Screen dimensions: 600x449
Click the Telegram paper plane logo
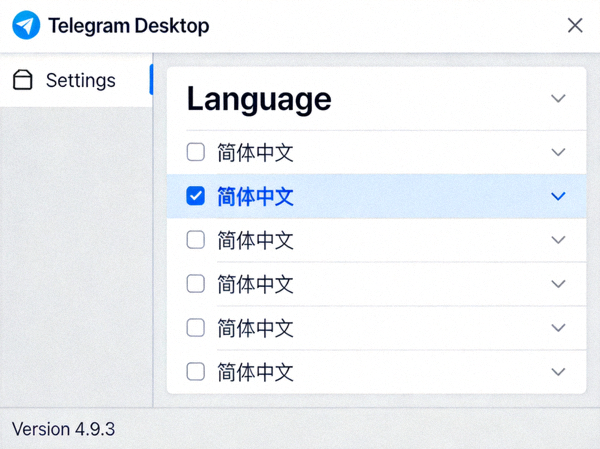tap(26, 25)
